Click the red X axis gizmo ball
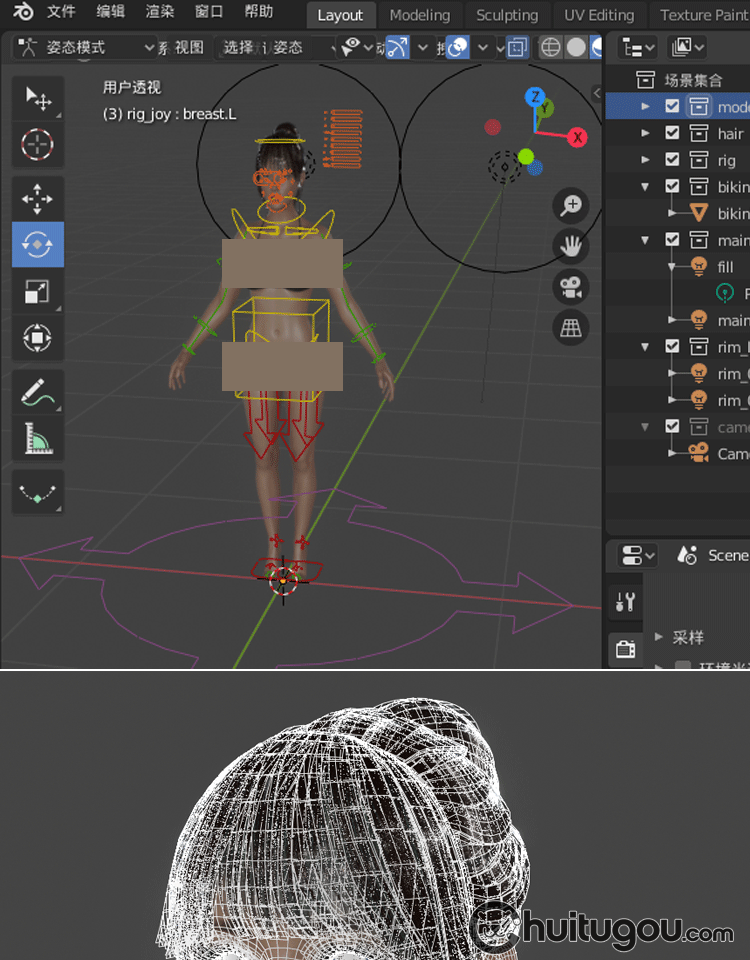750x960 pixels. pyautogui.click(x=577, y=138)
